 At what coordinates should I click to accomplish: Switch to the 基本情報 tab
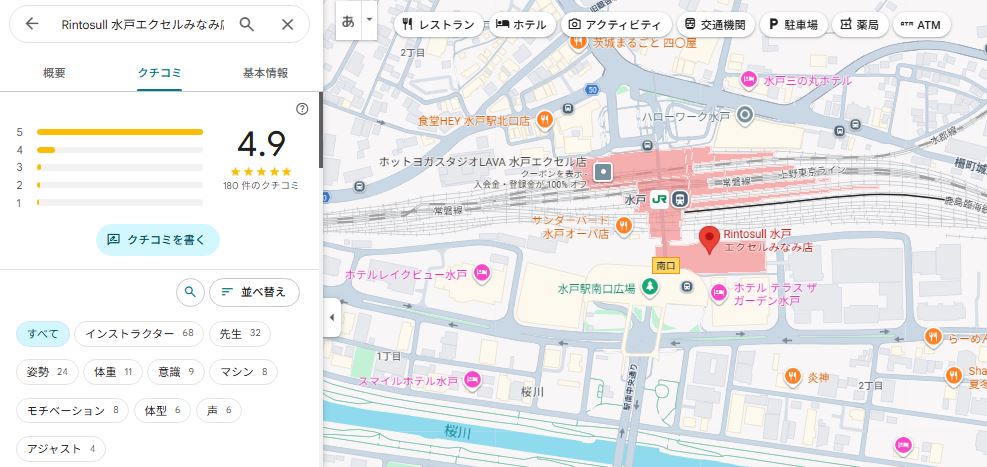pos(265,73)
